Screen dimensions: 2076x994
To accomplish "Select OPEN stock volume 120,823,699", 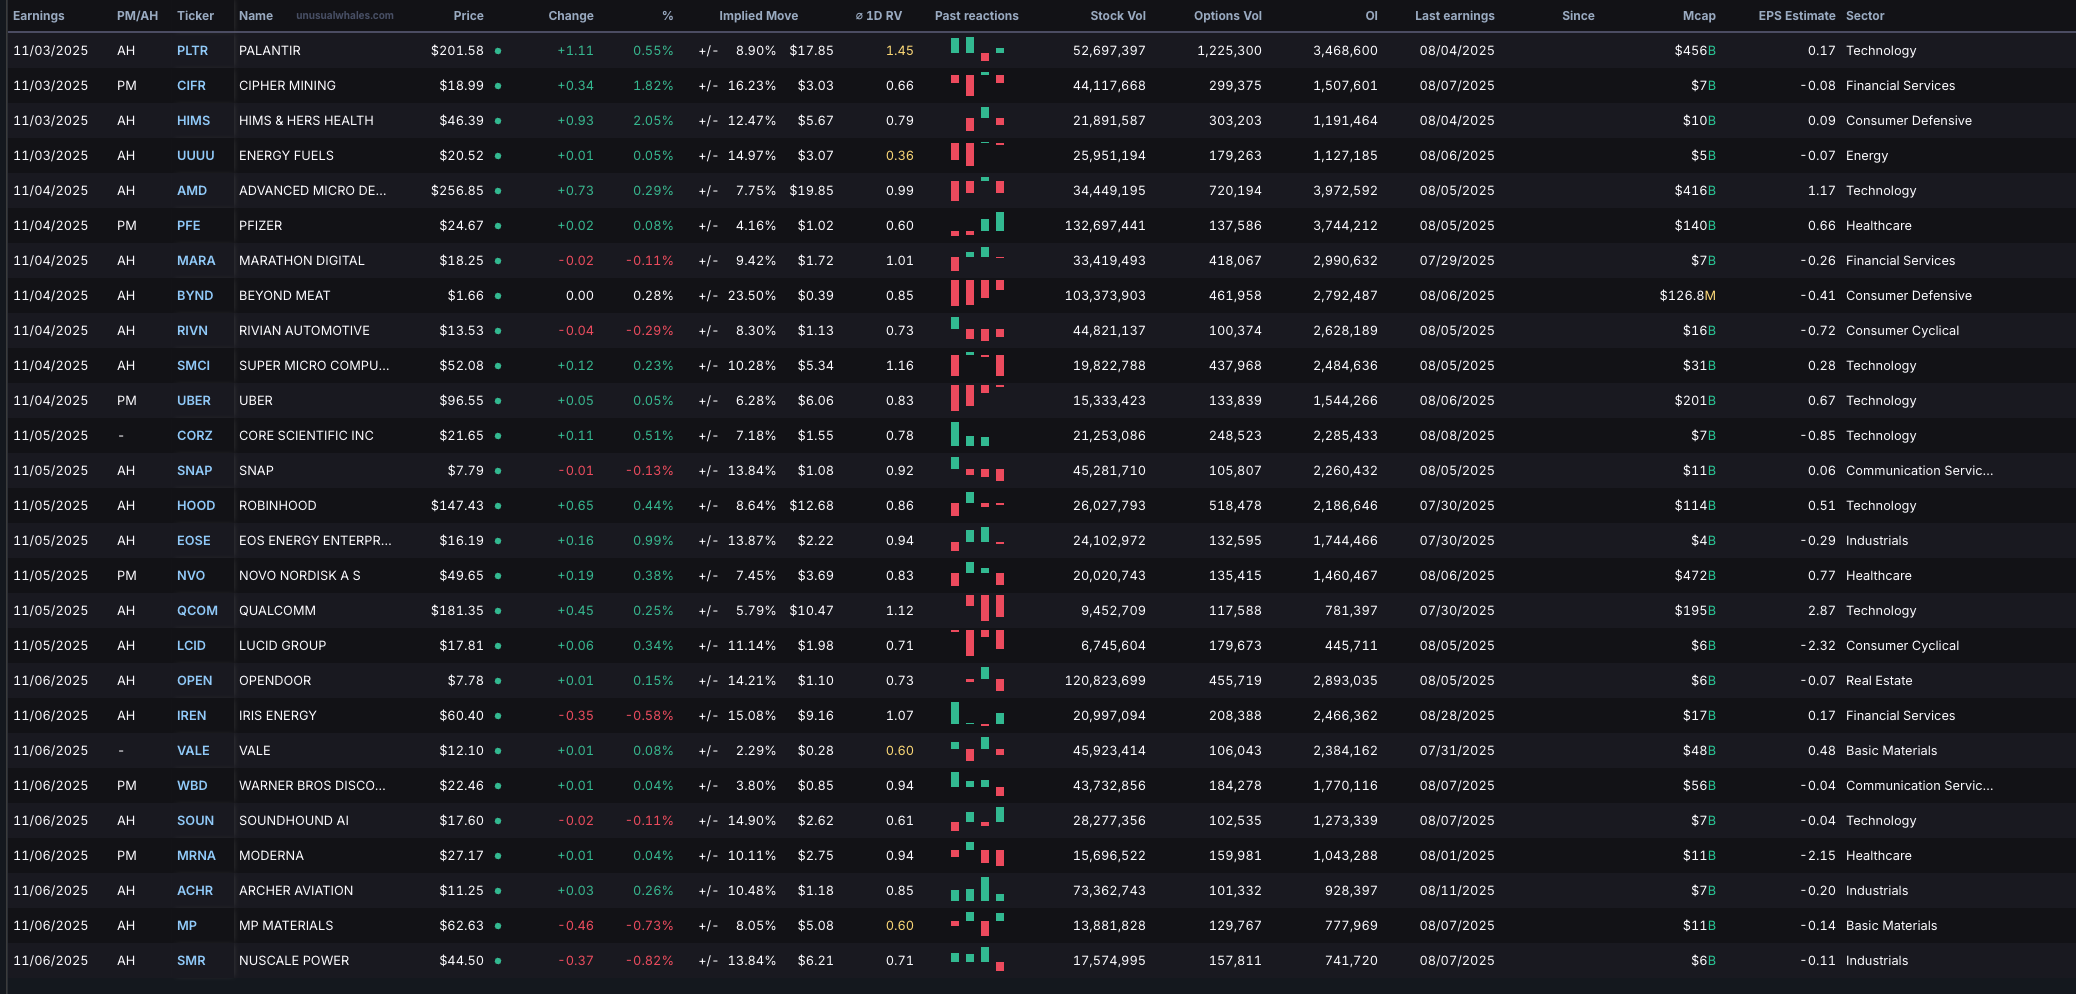I will click(x=1105, y=681).
